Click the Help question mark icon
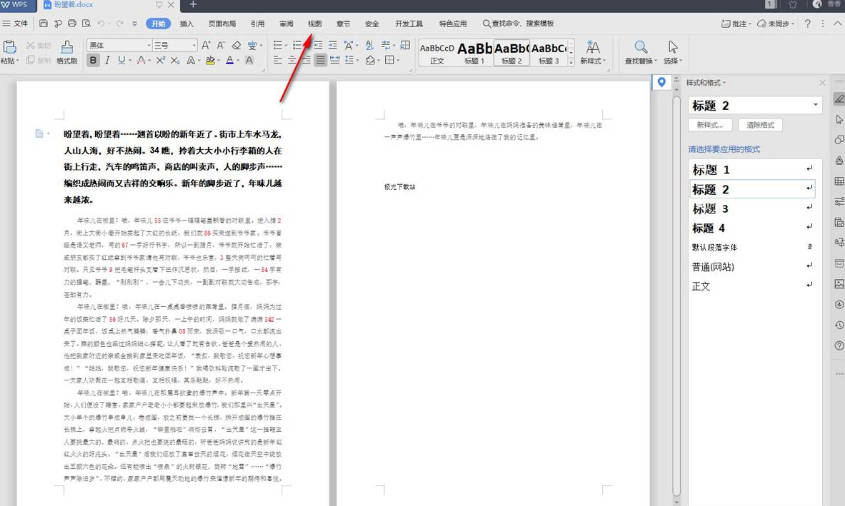Screen dimensions: 845x506 tap(807, 24)
